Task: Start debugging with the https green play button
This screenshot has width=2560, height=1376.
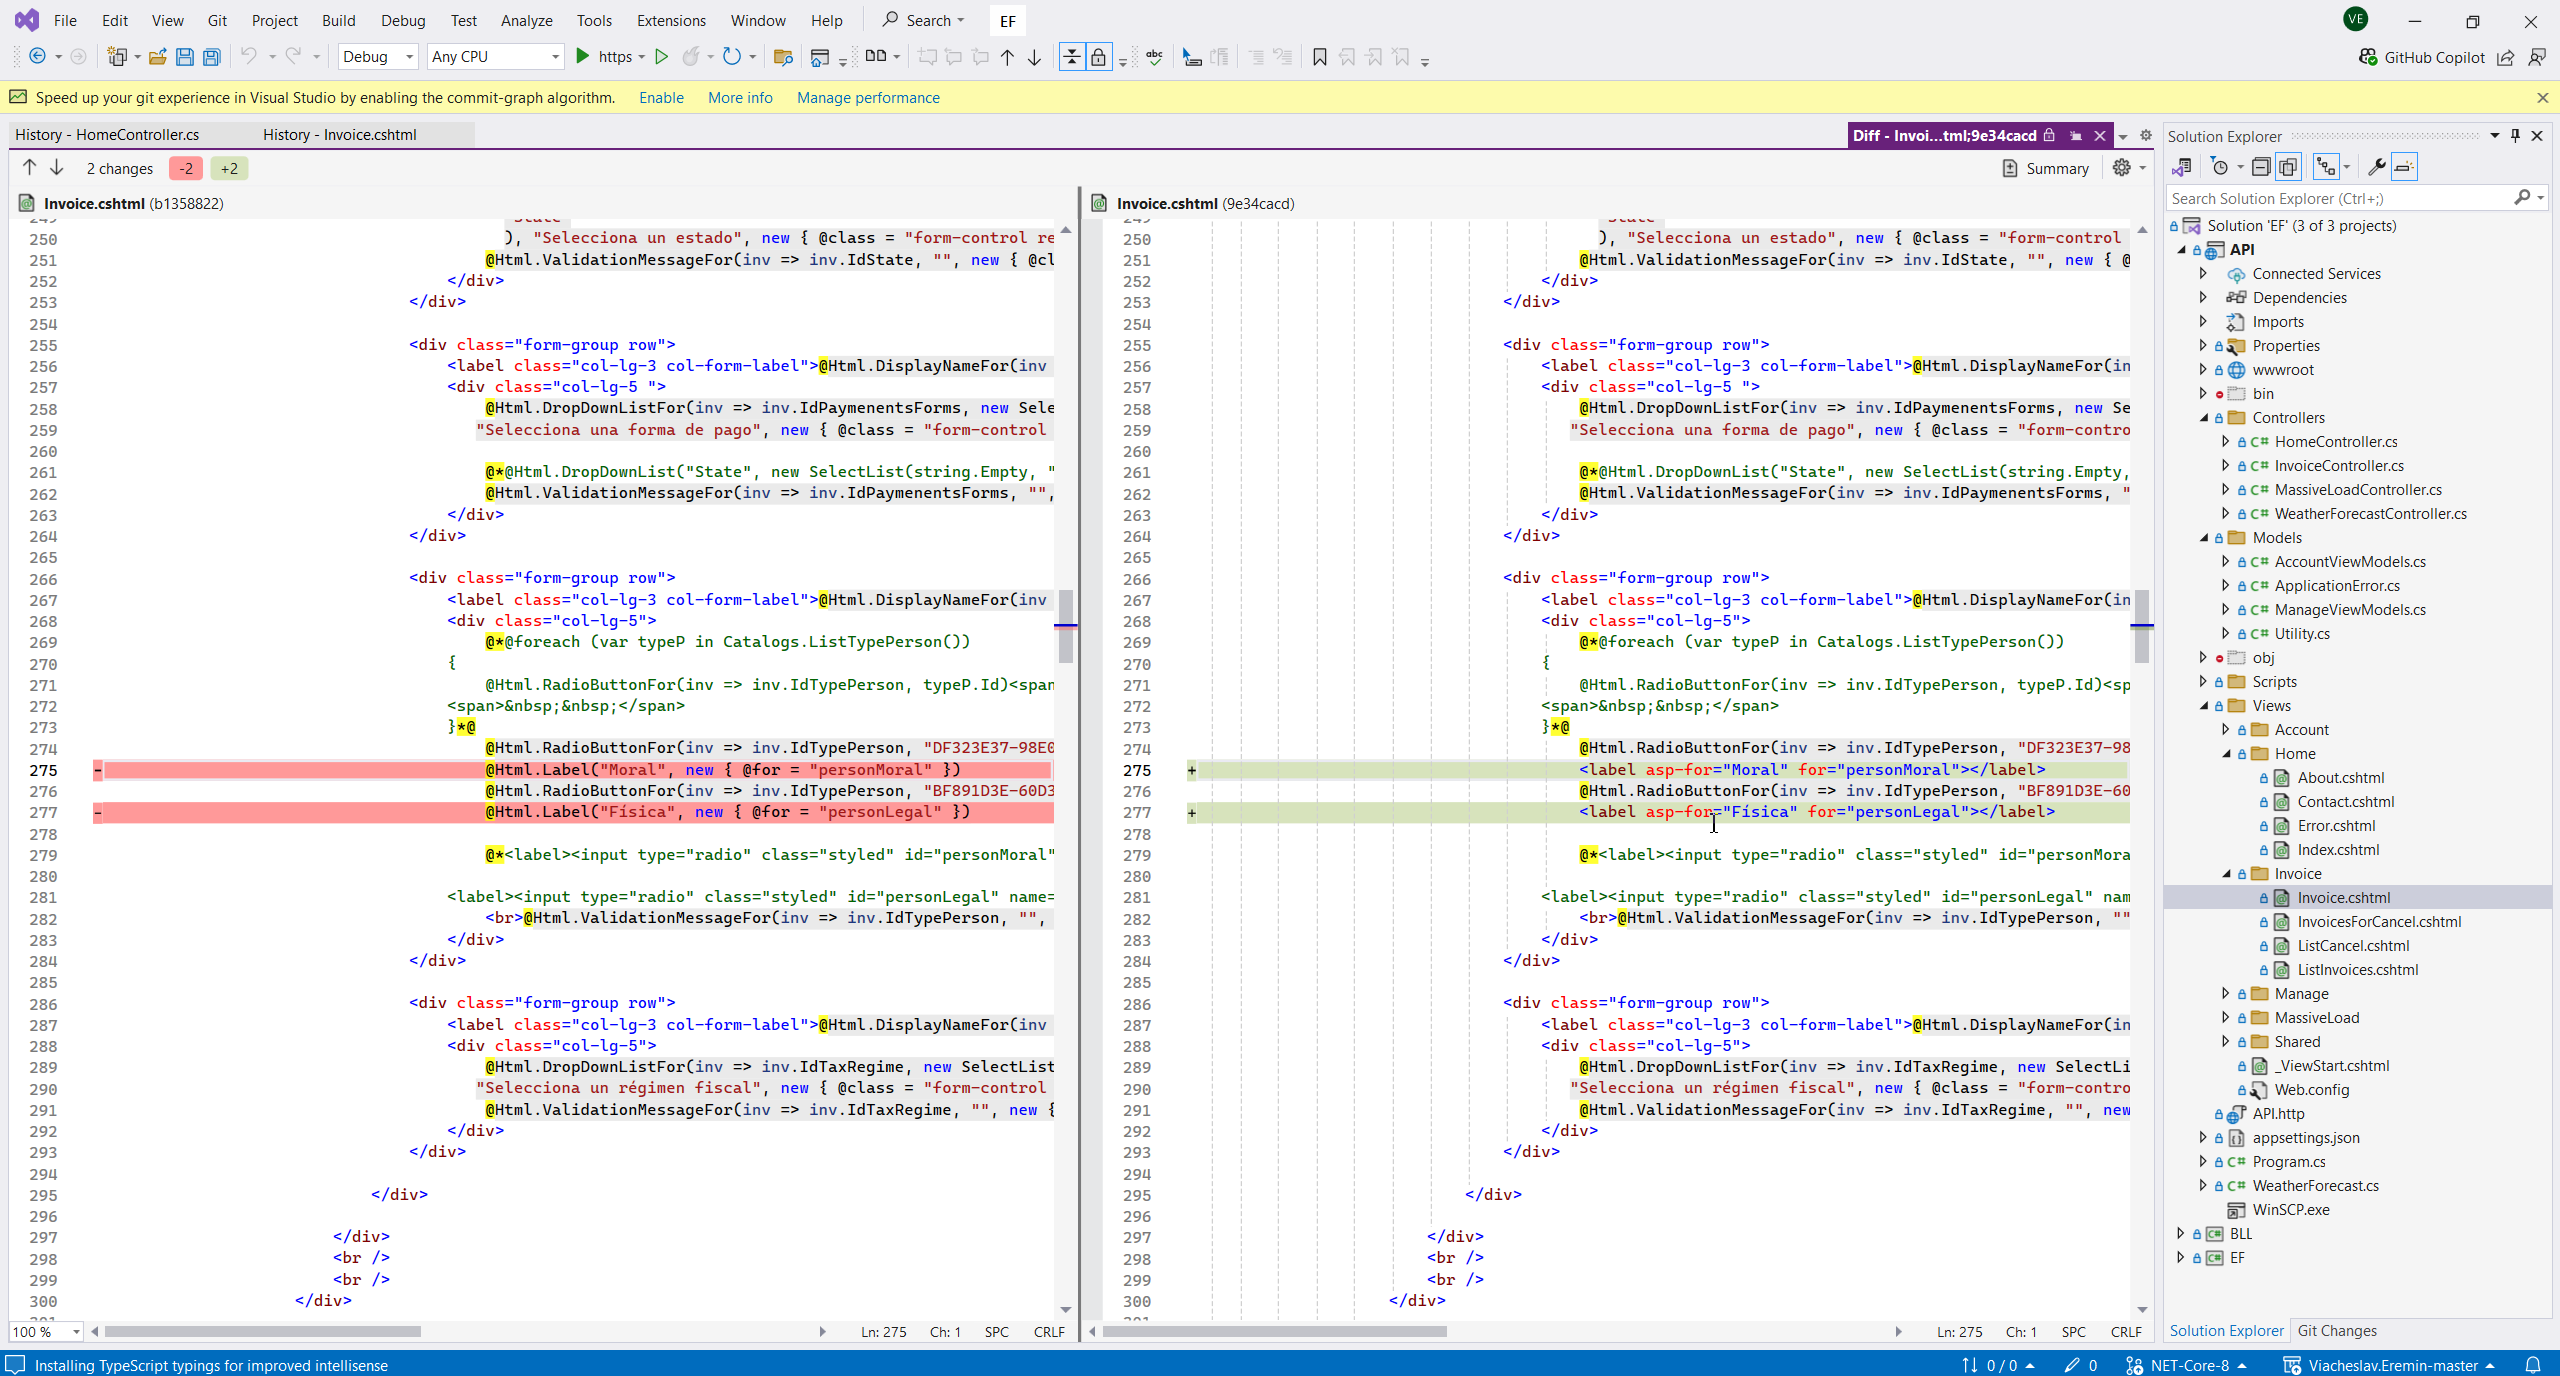Action: click(583, 57)
